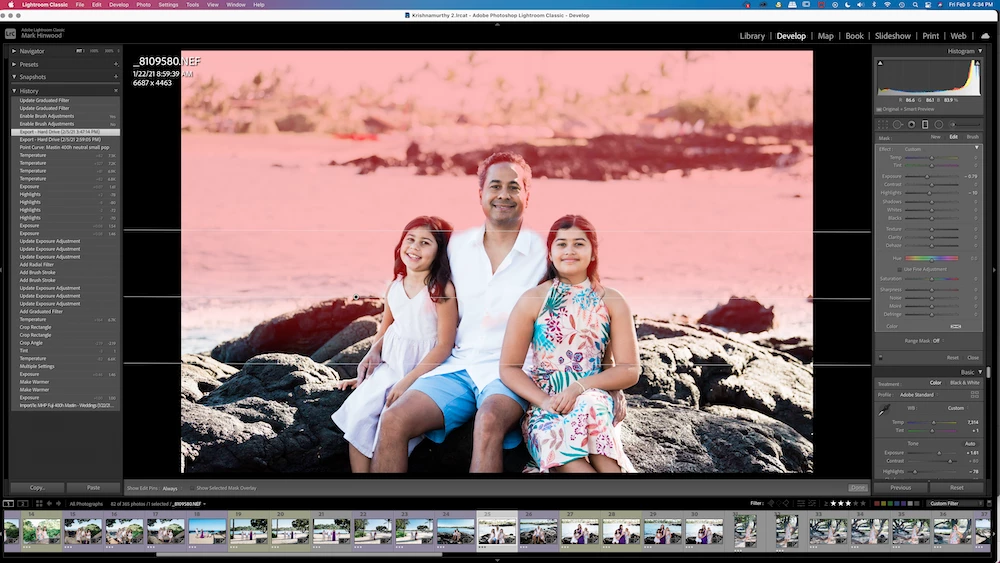This screenshot has height=563, width=1000.
Task: Select the Crop Overlay tool icon
Action: click(883, 124)
